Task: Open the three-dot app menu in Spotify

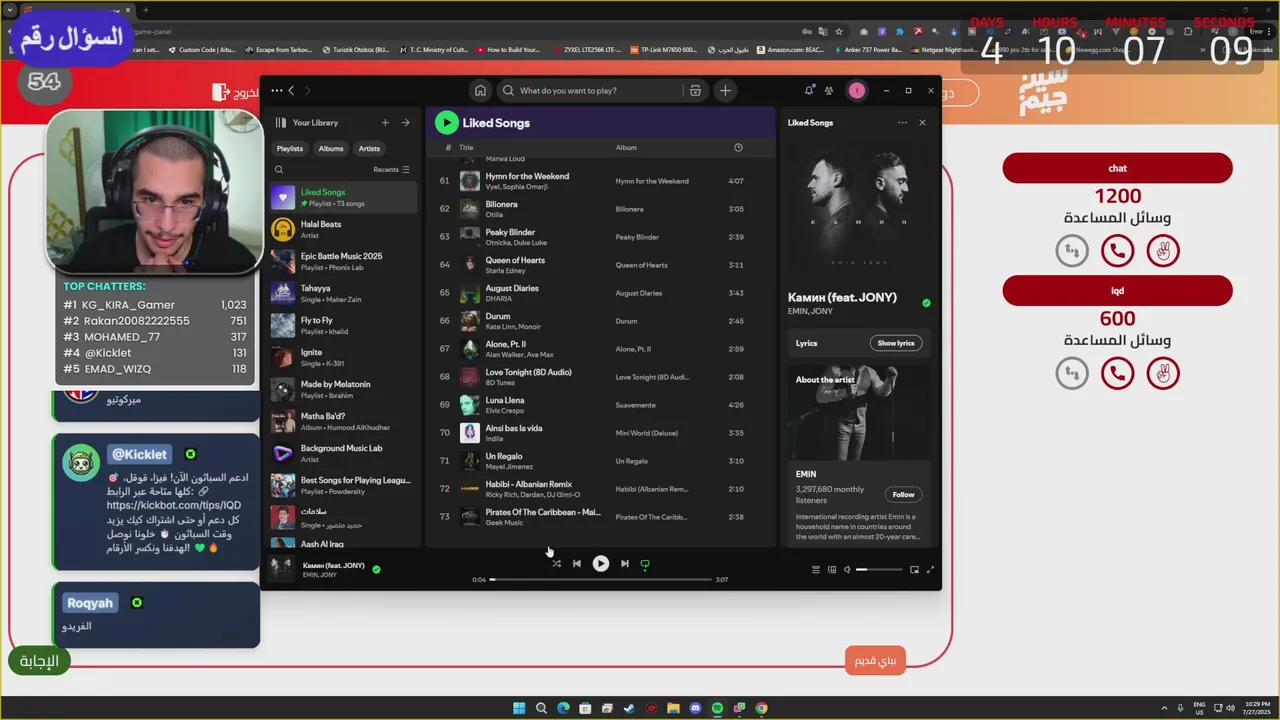Action: pos(276,91)
